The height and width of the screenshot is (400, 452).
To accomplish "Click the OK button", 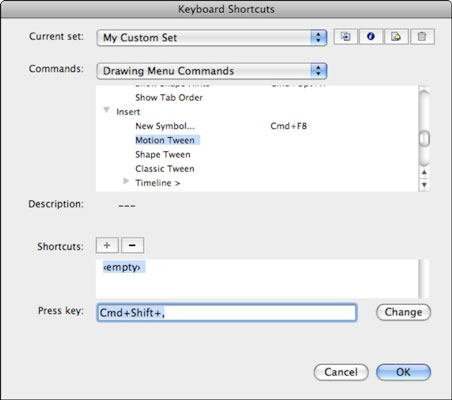I will (x=403, y=372).
